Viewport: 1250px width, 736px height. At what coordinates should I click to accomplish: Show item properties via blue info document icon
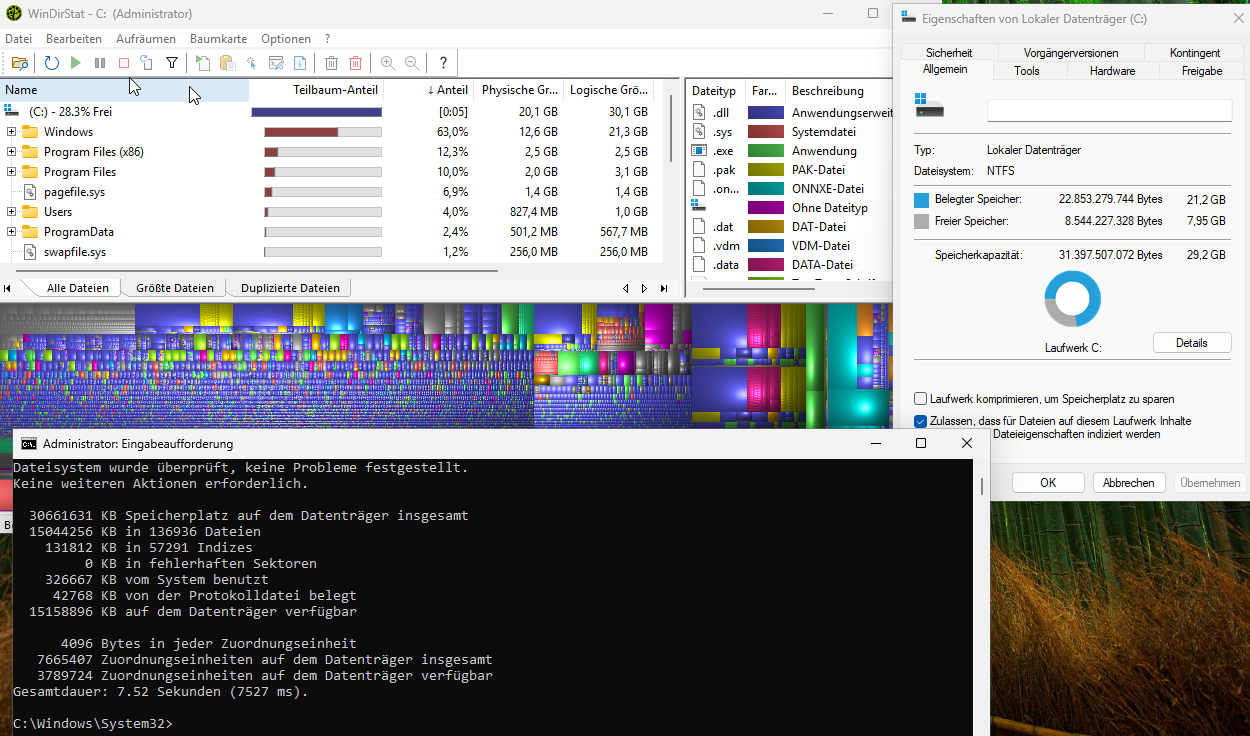click(300, 63)
